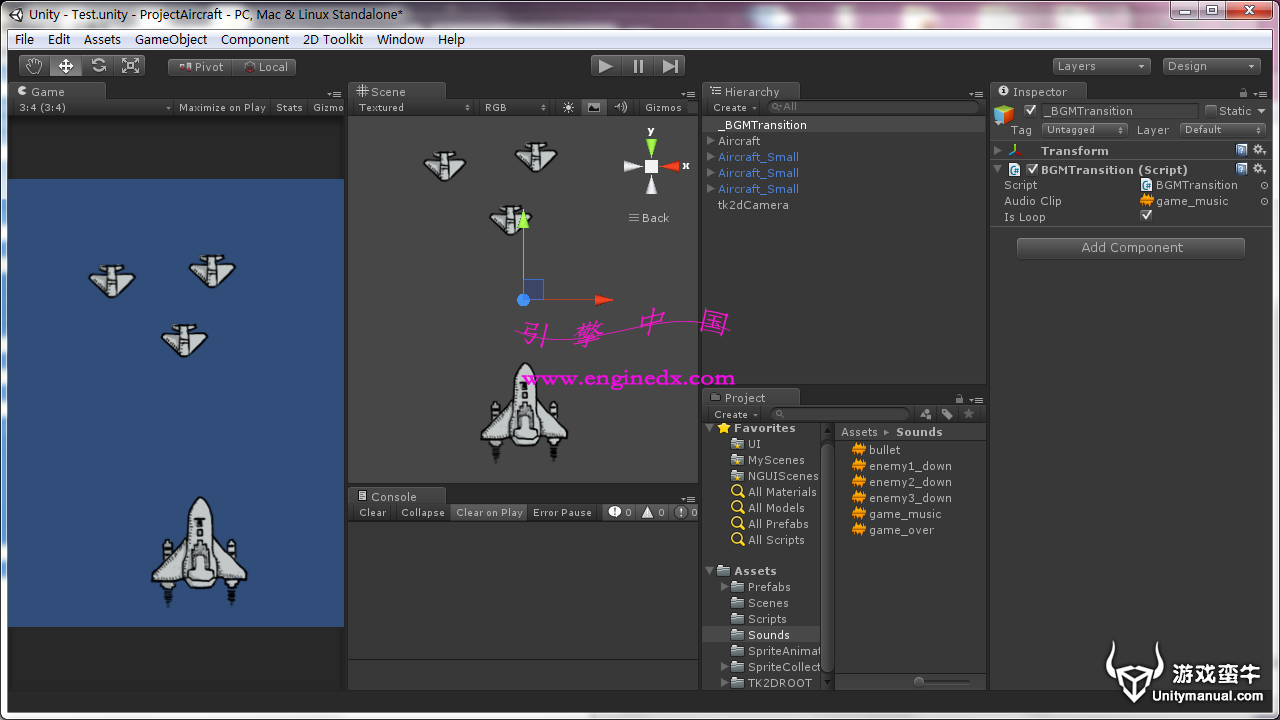The height and width of the screenshot is (720, 1280).
Task: Open the Hierarchy panel options menu
Action: pyautogui.click(x=975, y=94)
